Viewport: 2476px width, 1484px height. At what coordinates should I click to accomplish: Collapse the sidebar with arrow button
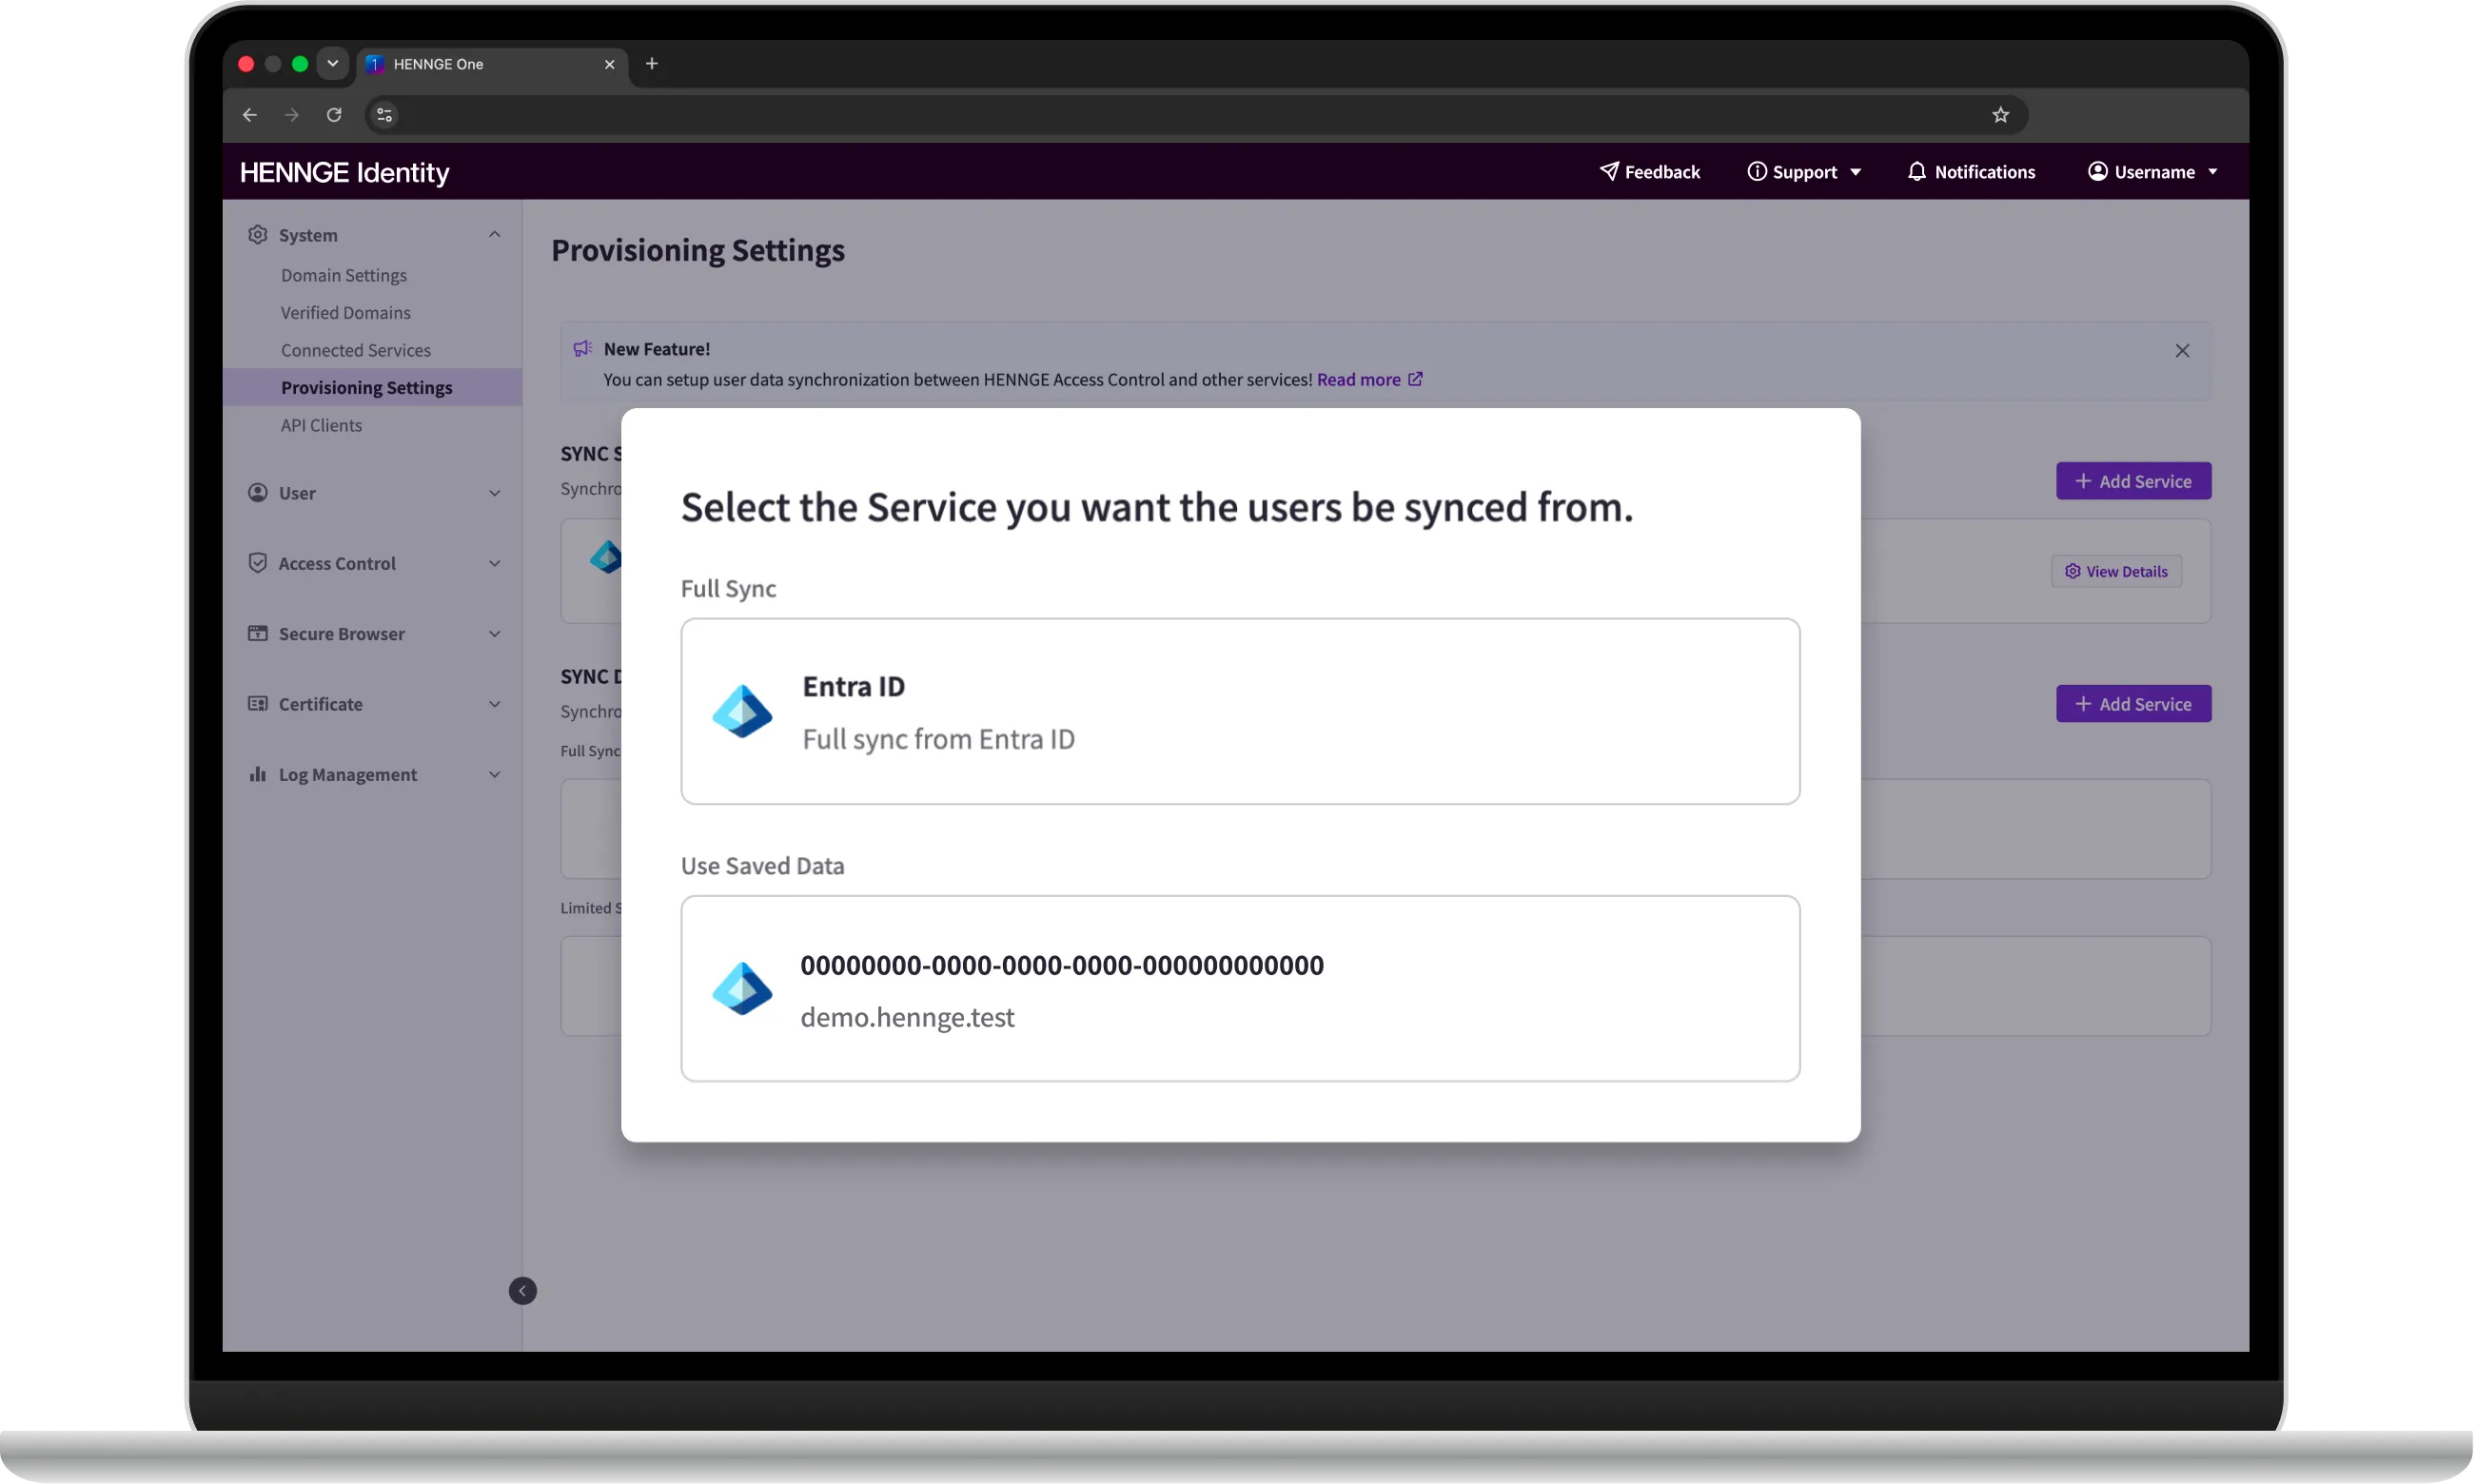pos(523,1292)
